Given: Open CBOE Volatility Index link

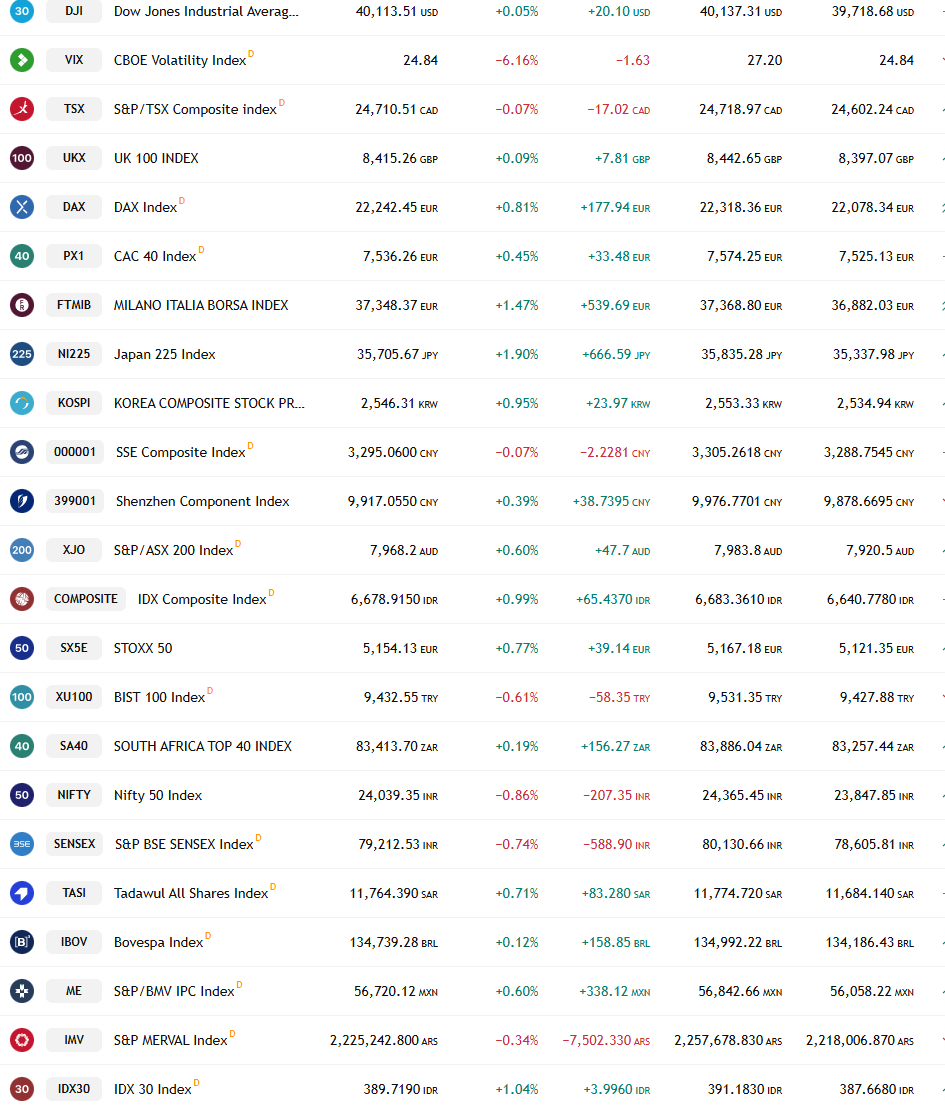Looking at the screenshot, I should pyautogui.click(x=180, y=61).
